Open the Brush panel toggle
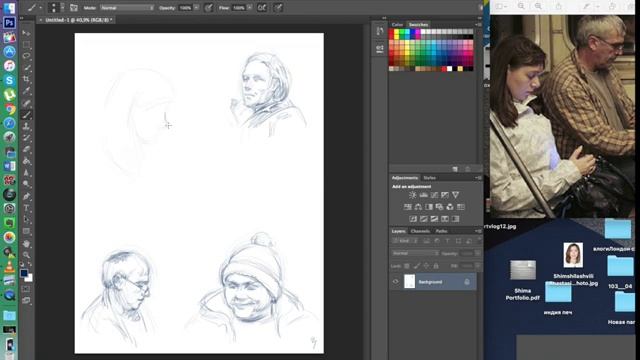This screenshot has width=640, height=360. click(x=73, y=7)
